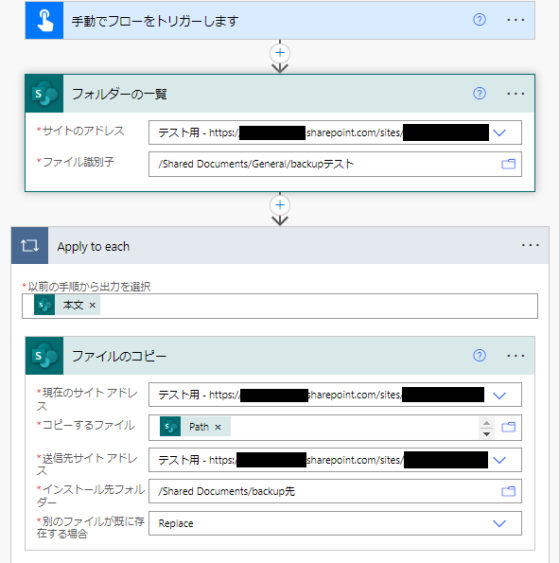Image resolution: width=559 pixels, height=563 pixels.
Task: Insert a new step below the trigger
Action: point(280,53)
